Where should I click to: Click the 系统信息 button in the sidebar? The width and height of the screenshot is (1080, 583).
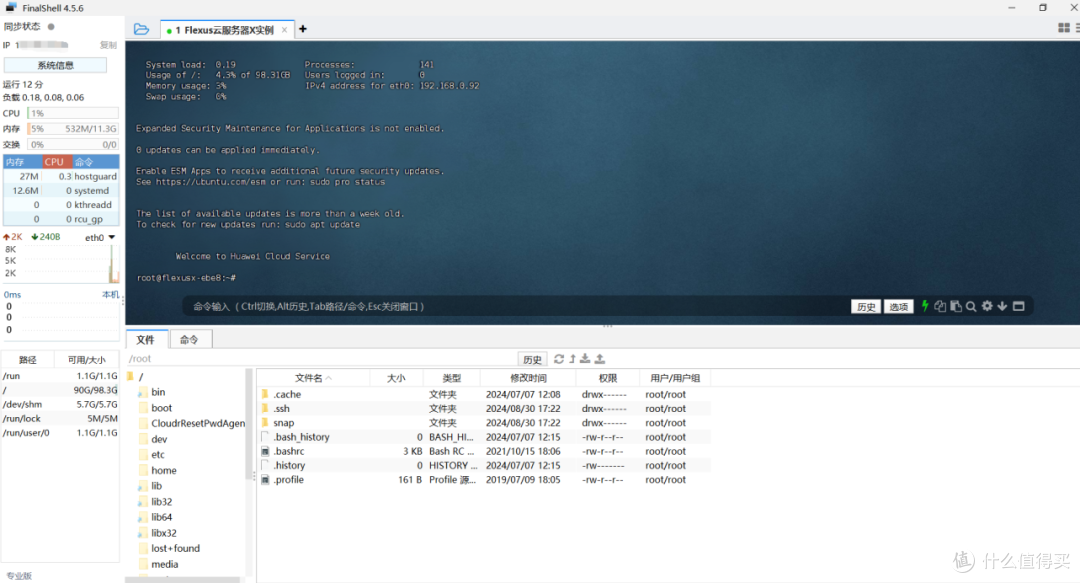click(x=56, y=64)
